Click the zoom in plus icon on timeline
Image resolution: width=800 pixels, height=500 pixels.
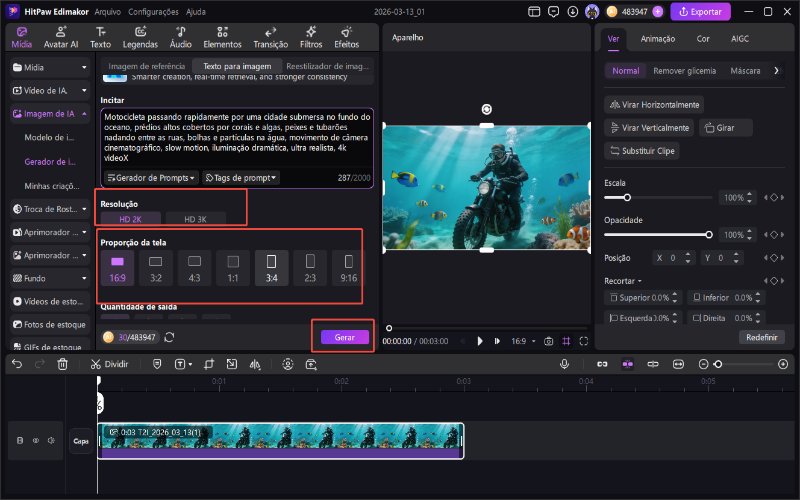click(783, 364)
